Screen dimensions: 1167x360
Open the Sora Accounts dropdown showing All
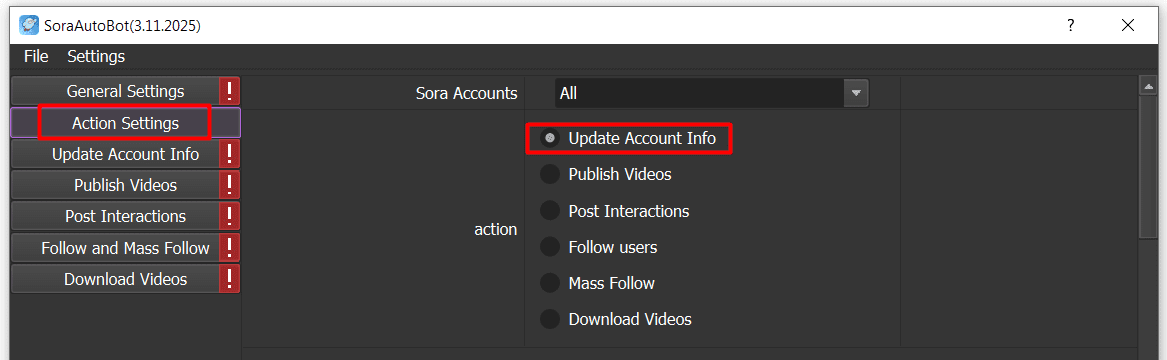tap(712, 93)
